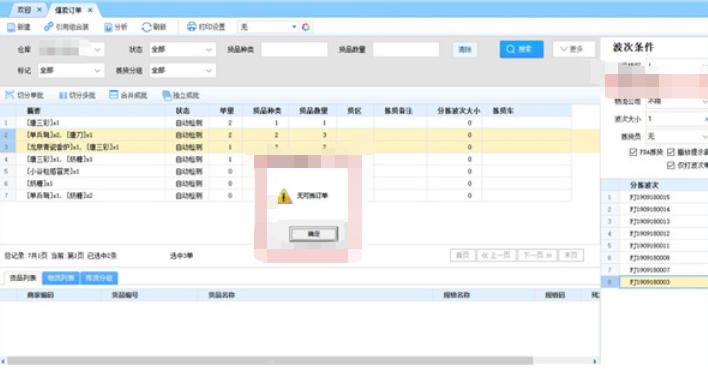Screen dimensions: 708x375
Task: Select order row 1 in the table
Action: (285, 123)
